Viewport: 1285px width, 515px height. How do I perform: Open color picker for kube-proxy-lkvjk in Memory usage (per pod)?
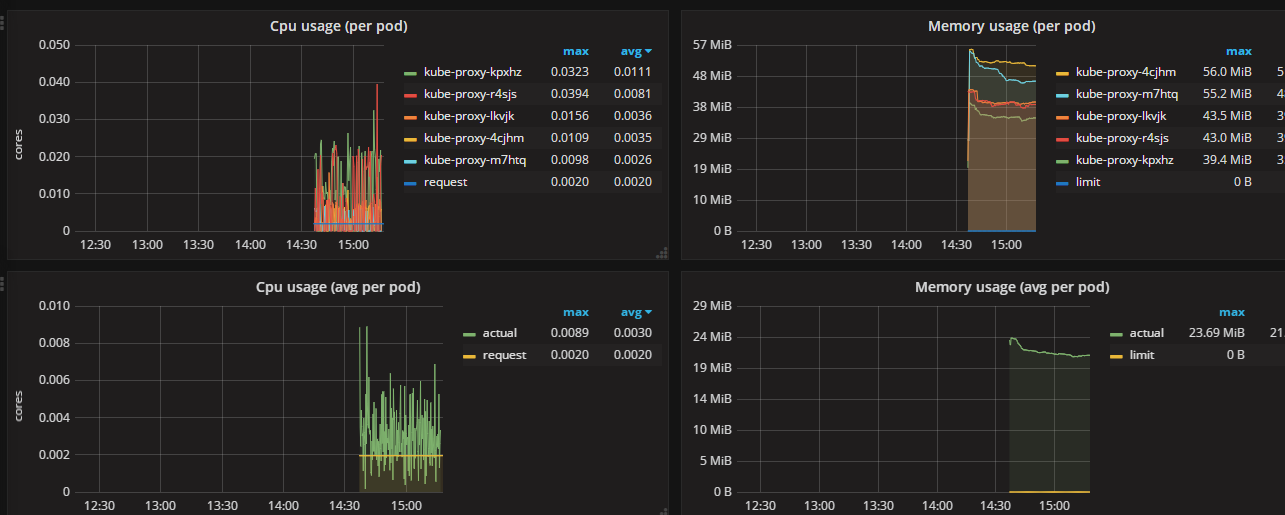tap(1062, 117)
